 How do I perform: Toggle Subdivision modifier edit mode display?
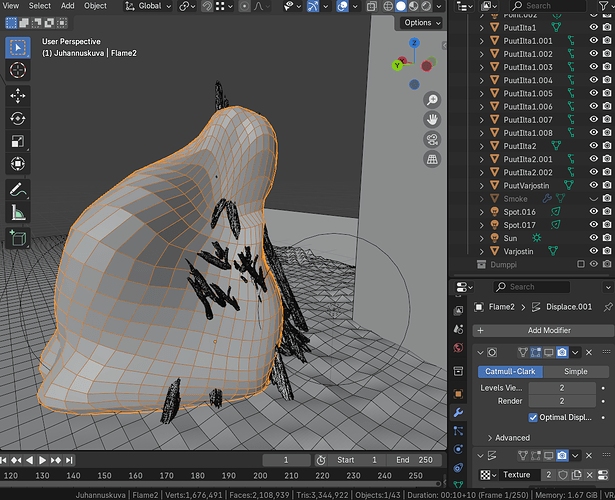(x=535, y=352)
